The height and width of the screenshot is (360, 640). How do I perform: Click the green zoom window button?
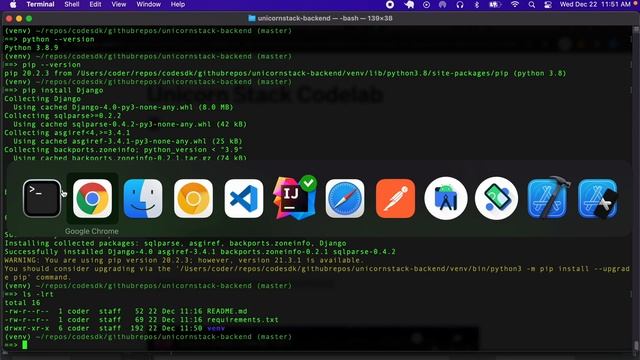coord(29,19)
